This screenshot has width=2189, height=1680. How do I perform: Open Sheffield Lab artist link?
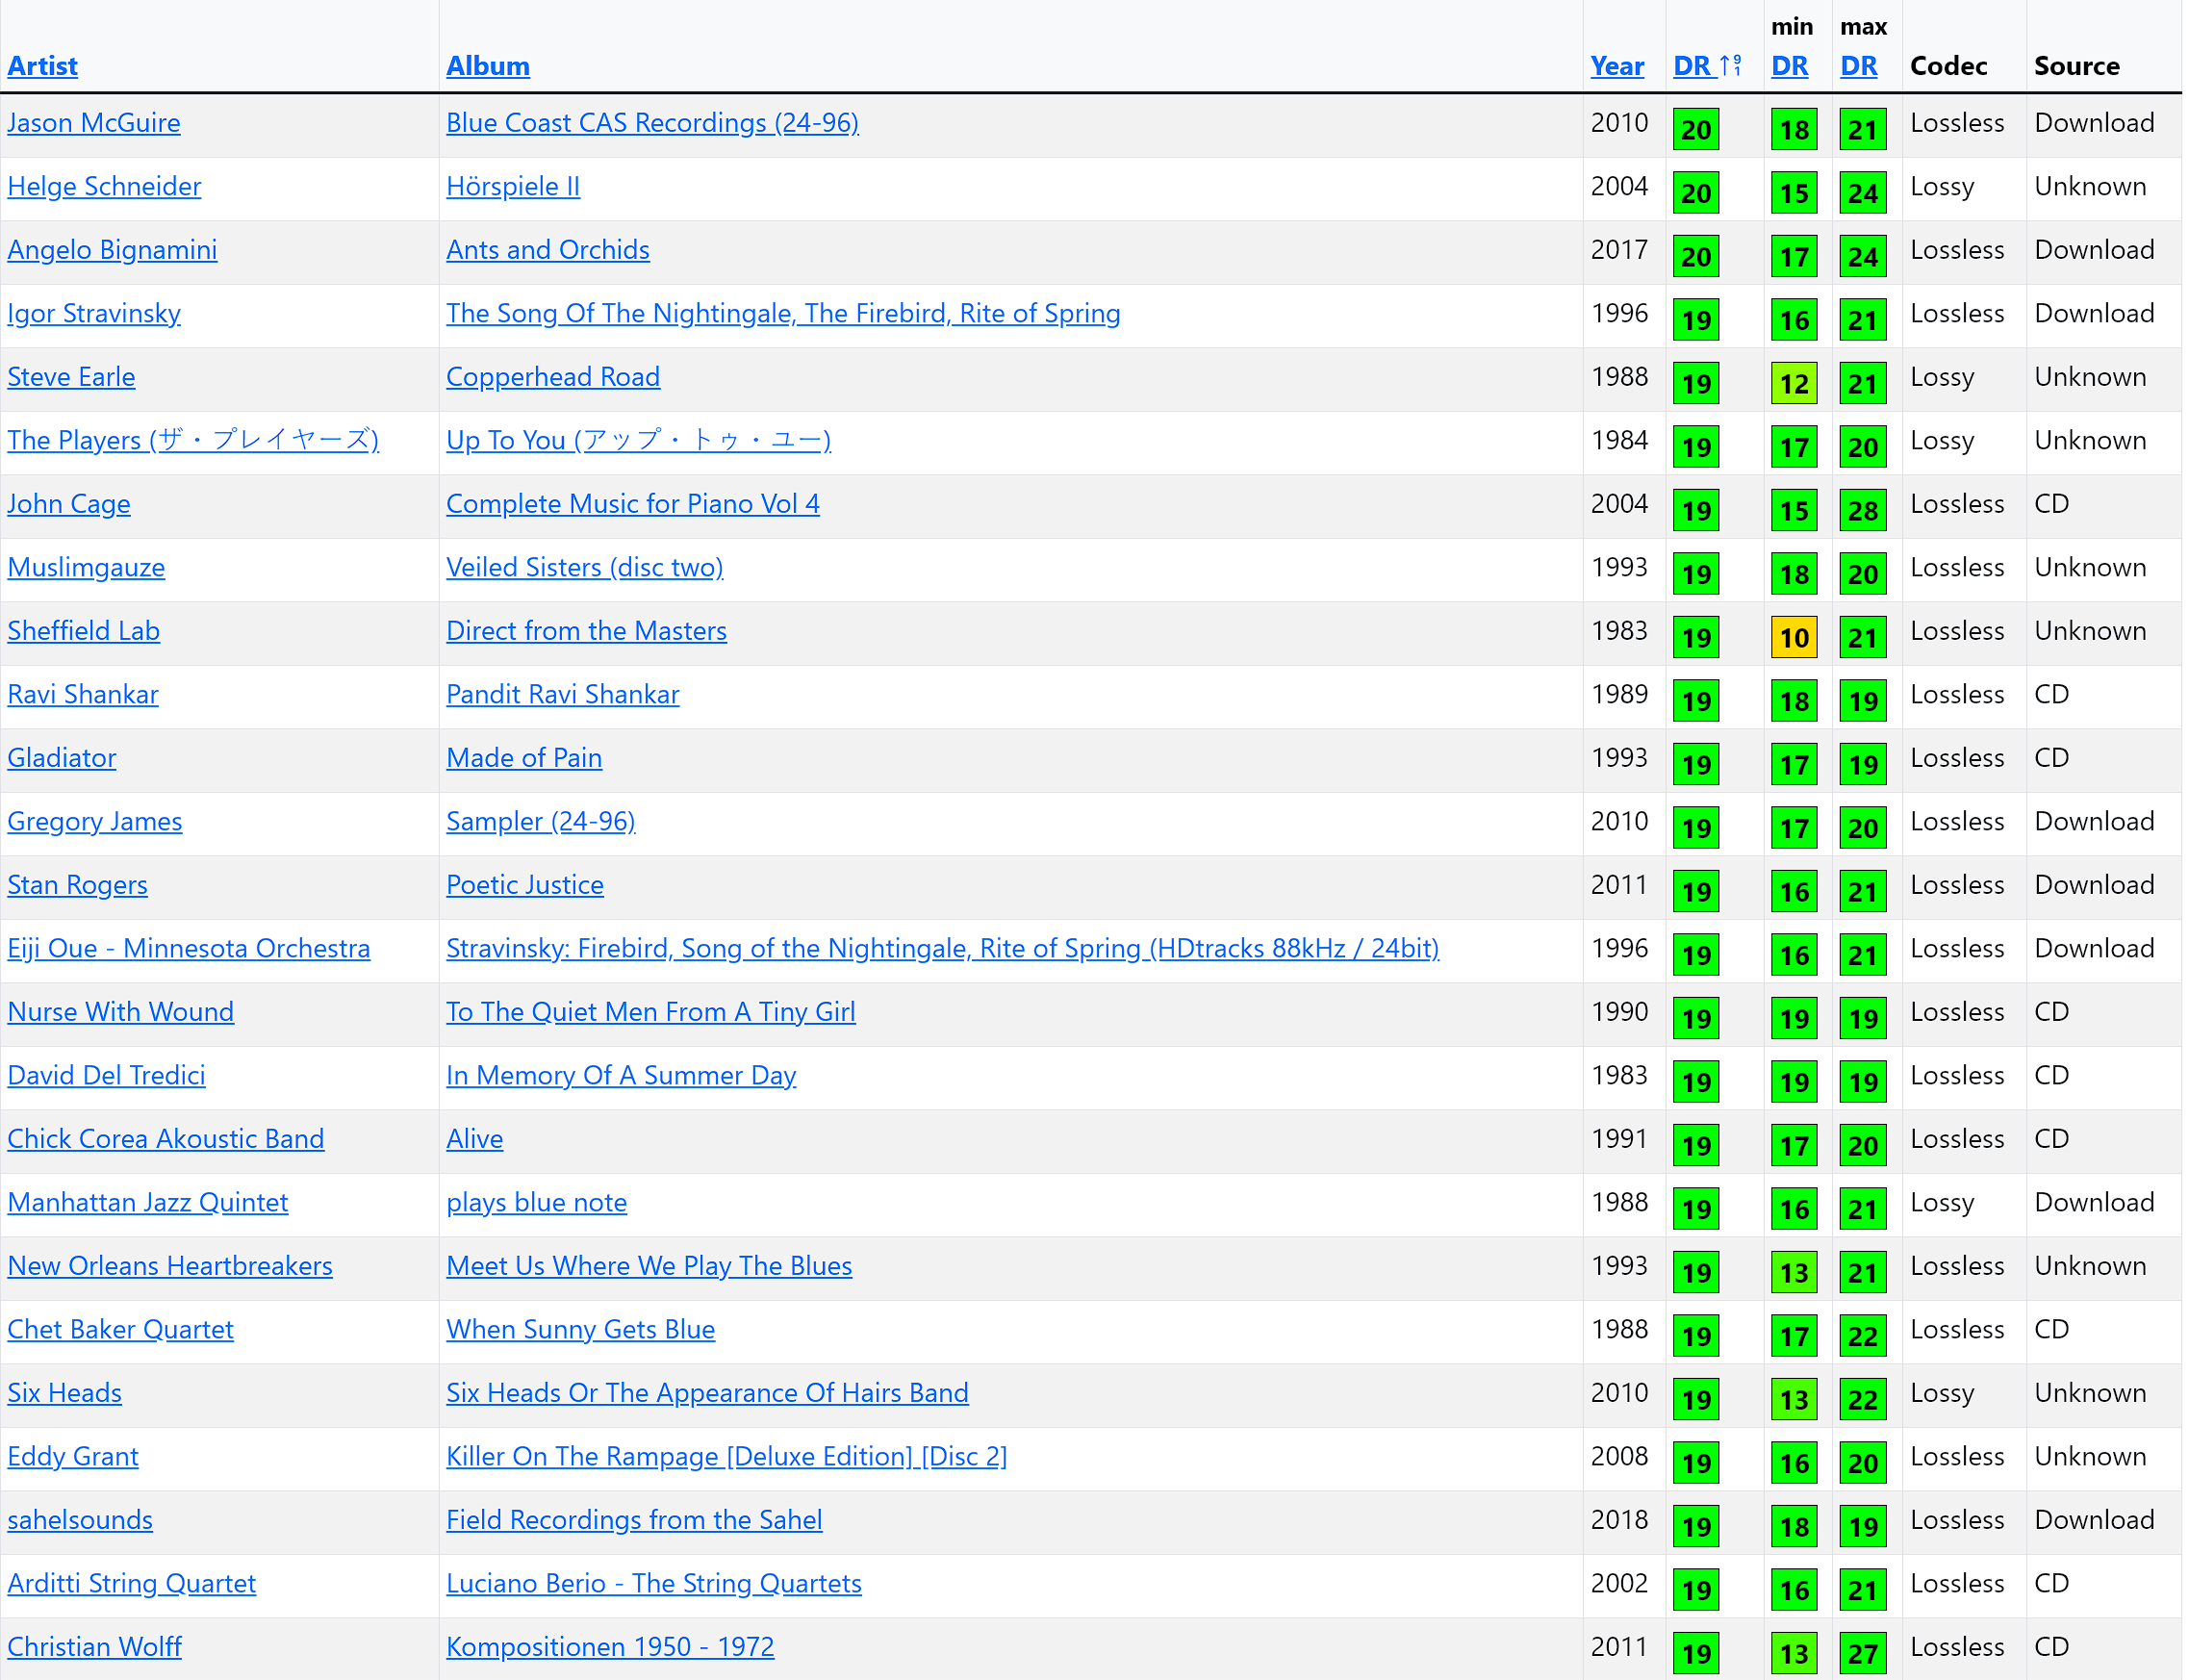pyautogui.click(x=83, y=631)
